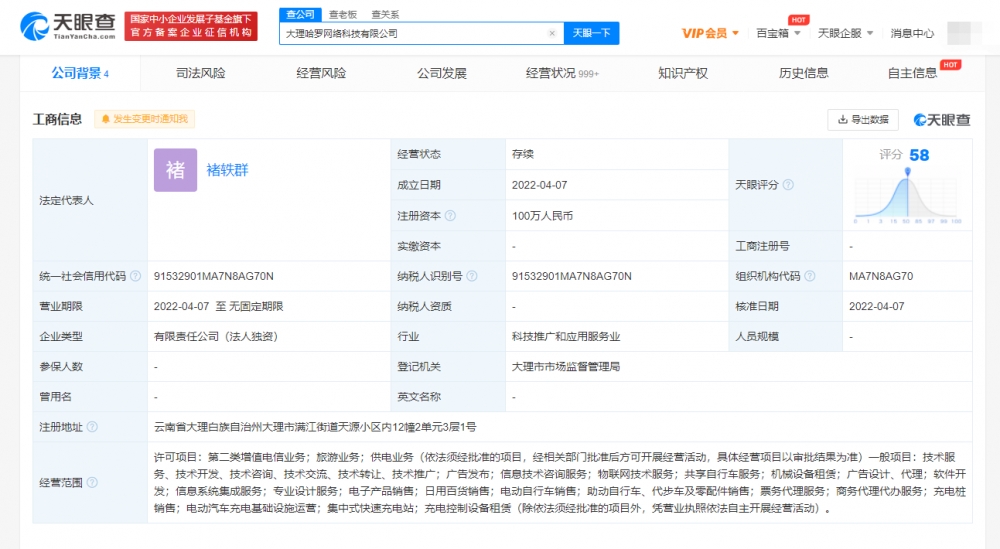Click the help icon next to 天眼评分
This screenshot has height=549, width=1000.
tap(788, 185)
